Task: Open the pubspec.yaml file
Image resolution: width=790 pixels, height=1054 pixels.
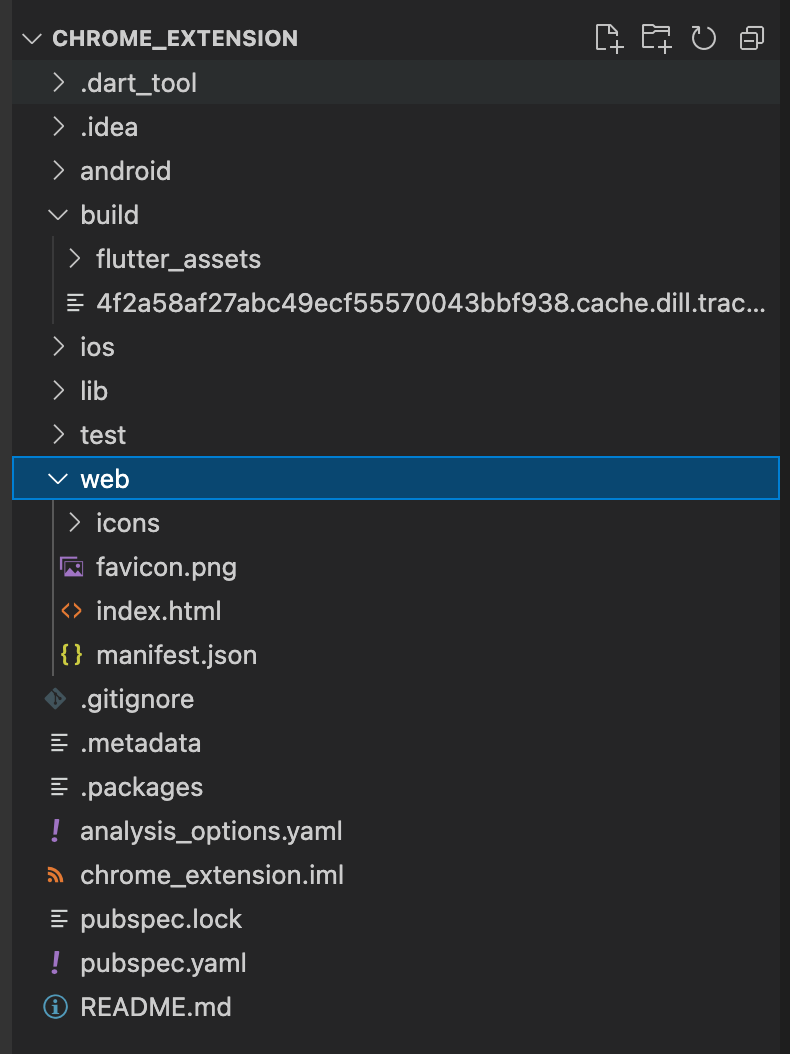Action: pos(163,963)
